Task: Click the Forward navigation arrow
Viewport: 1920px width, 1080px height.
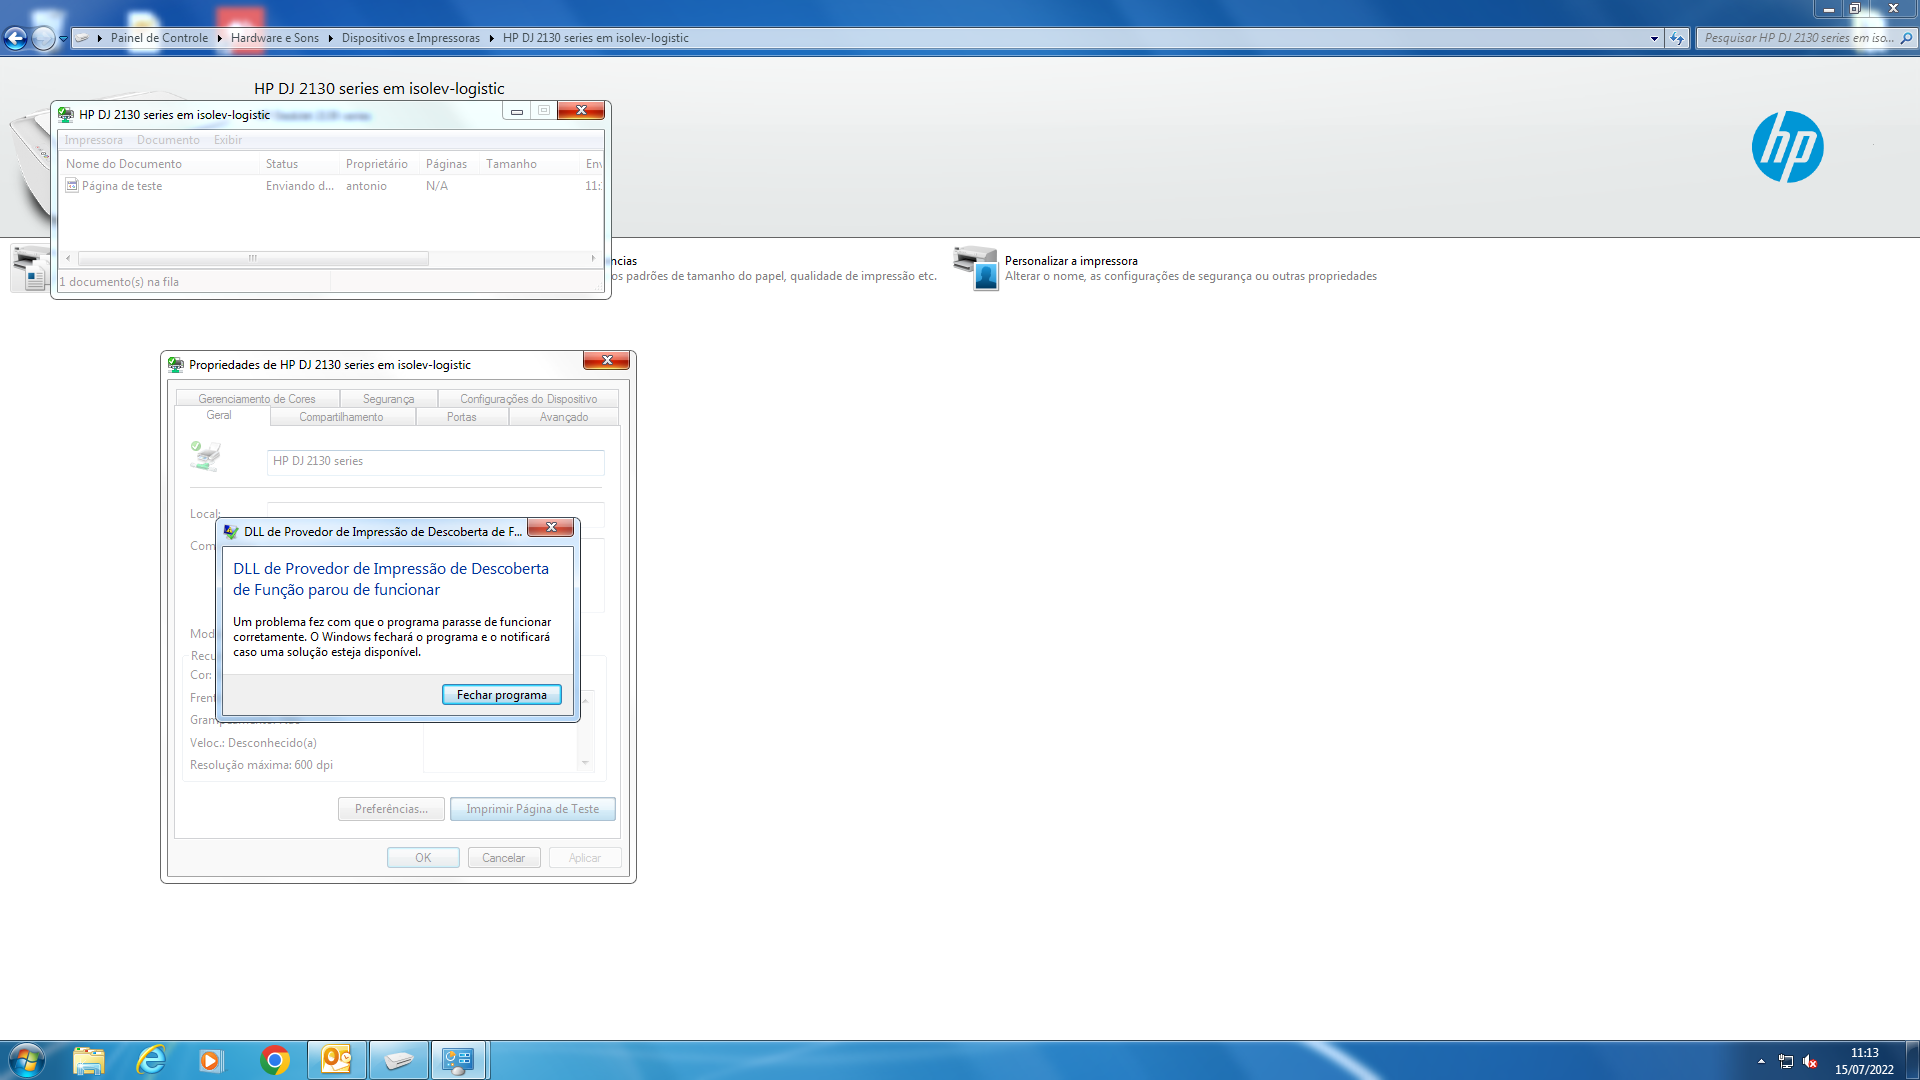Action: 43,38
